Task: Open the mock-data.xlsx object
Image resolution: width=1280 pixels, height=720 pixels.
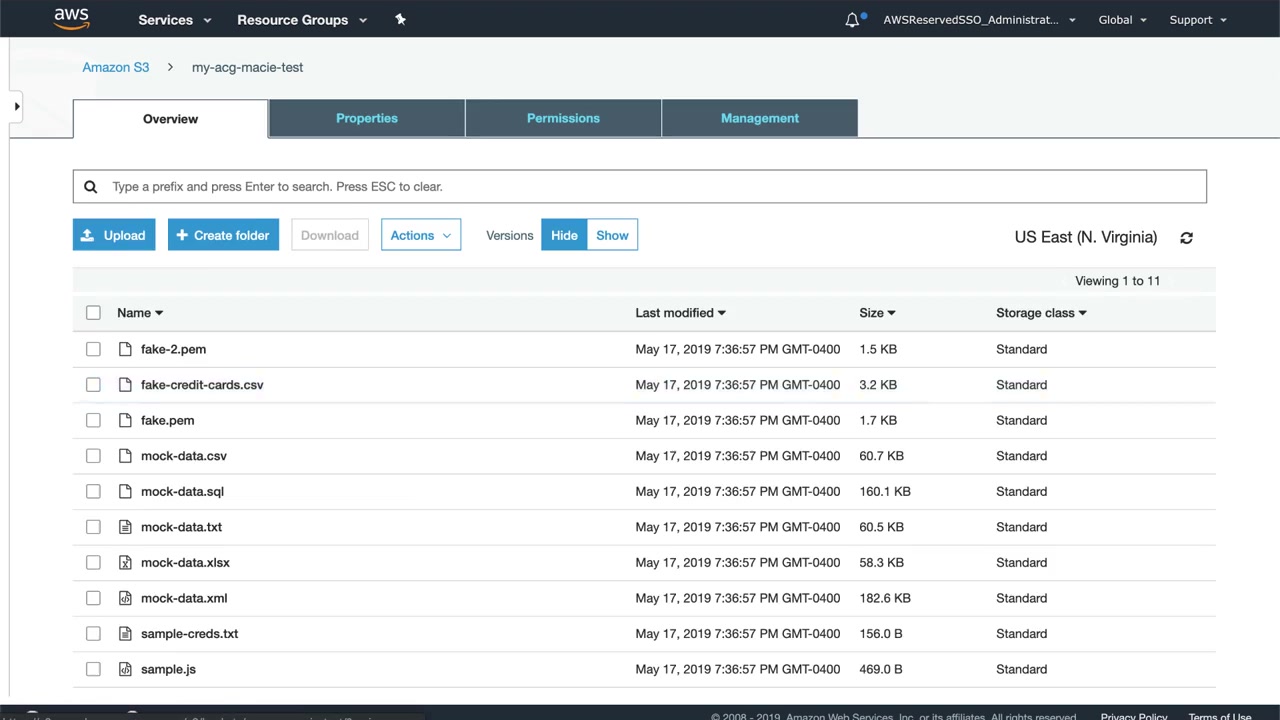Action: pos(185,562)
